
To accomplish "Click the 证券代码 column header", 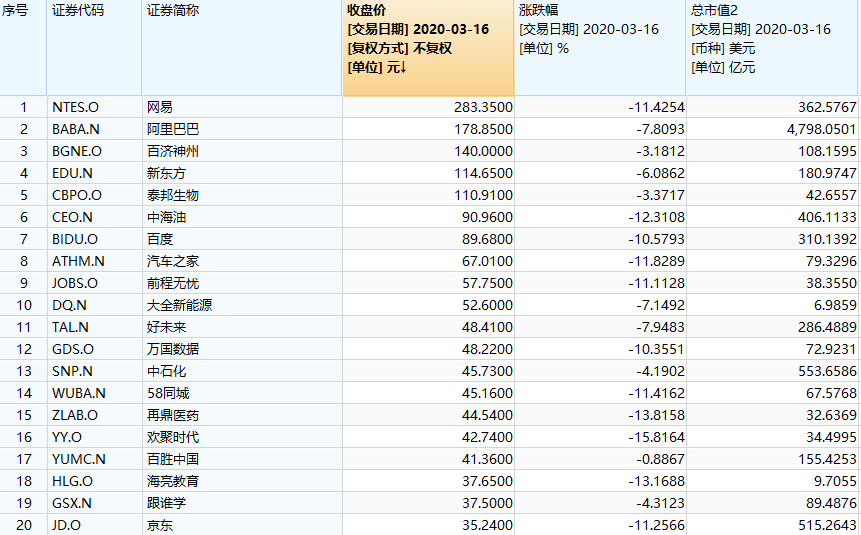I will (94, 48).
